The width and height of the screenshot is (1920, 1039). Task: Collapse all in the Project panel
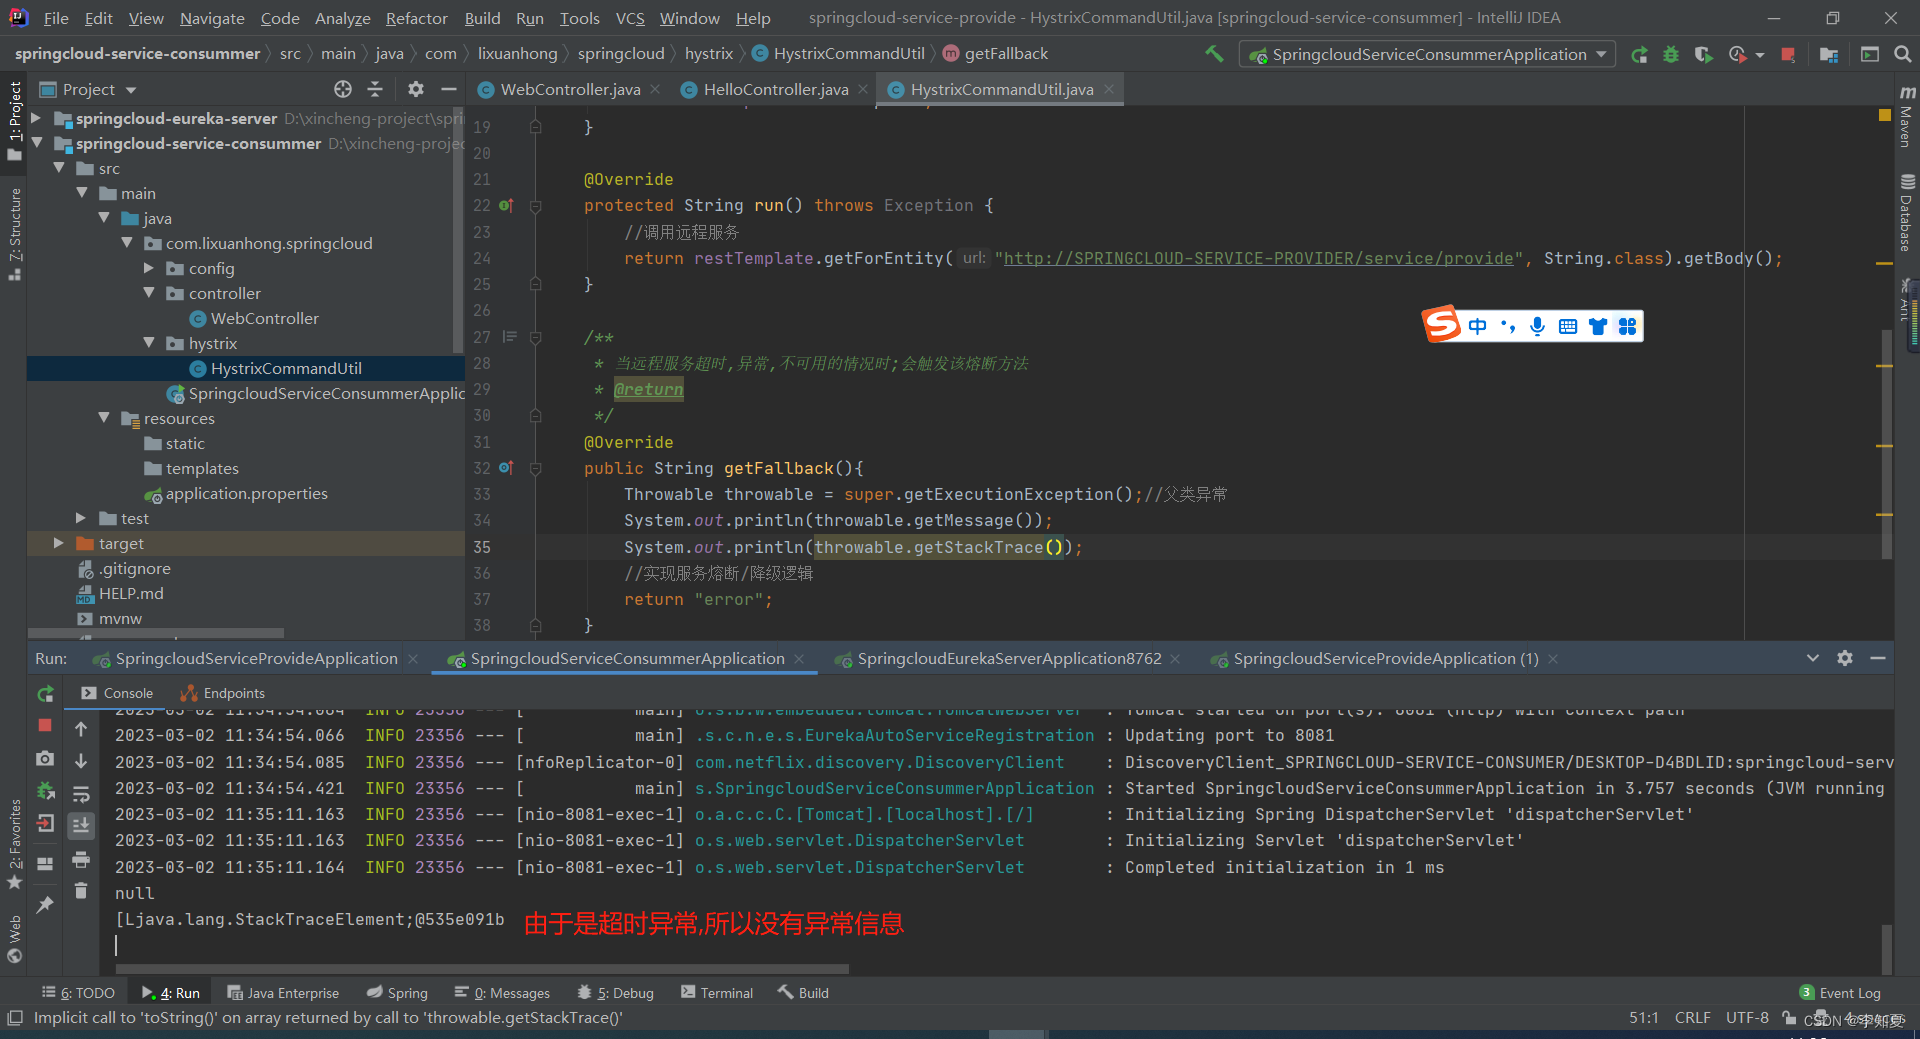[x=375, y=89]
